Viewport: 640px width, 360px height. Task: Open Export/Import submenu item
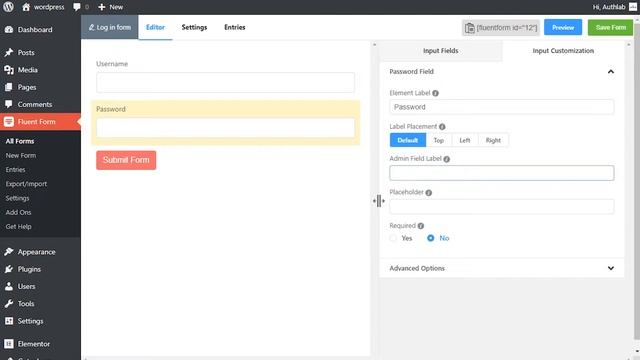pos(26,184)
